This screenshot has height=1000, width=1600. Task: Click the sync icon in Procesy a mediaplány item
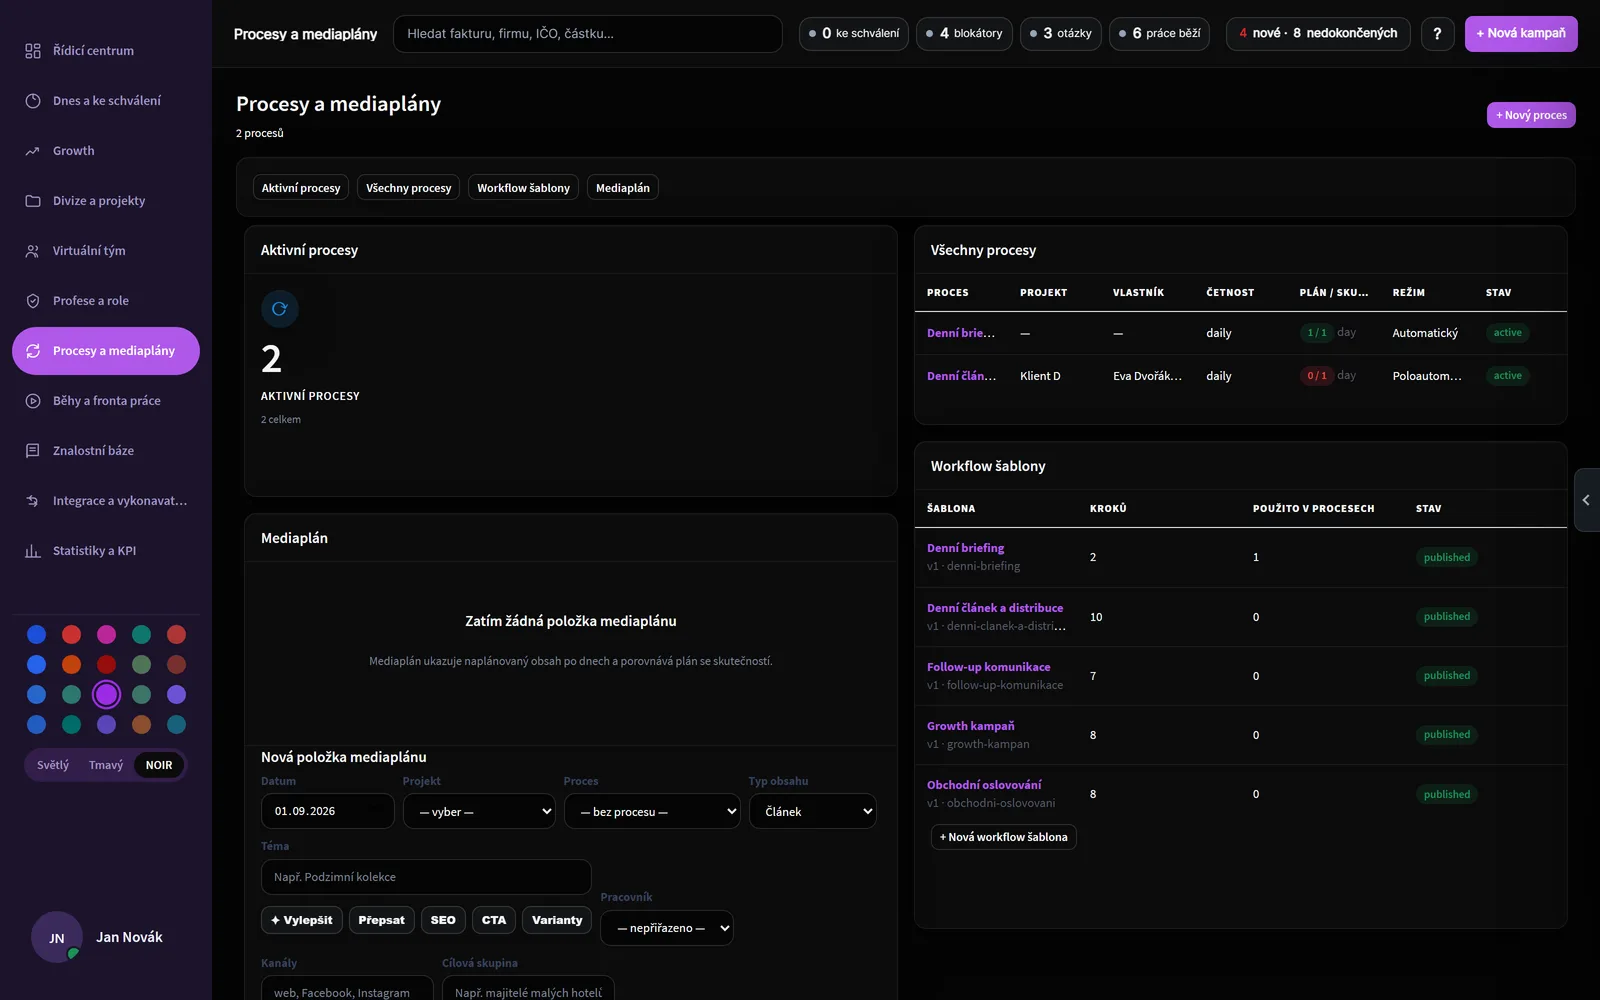coord(33,351)
